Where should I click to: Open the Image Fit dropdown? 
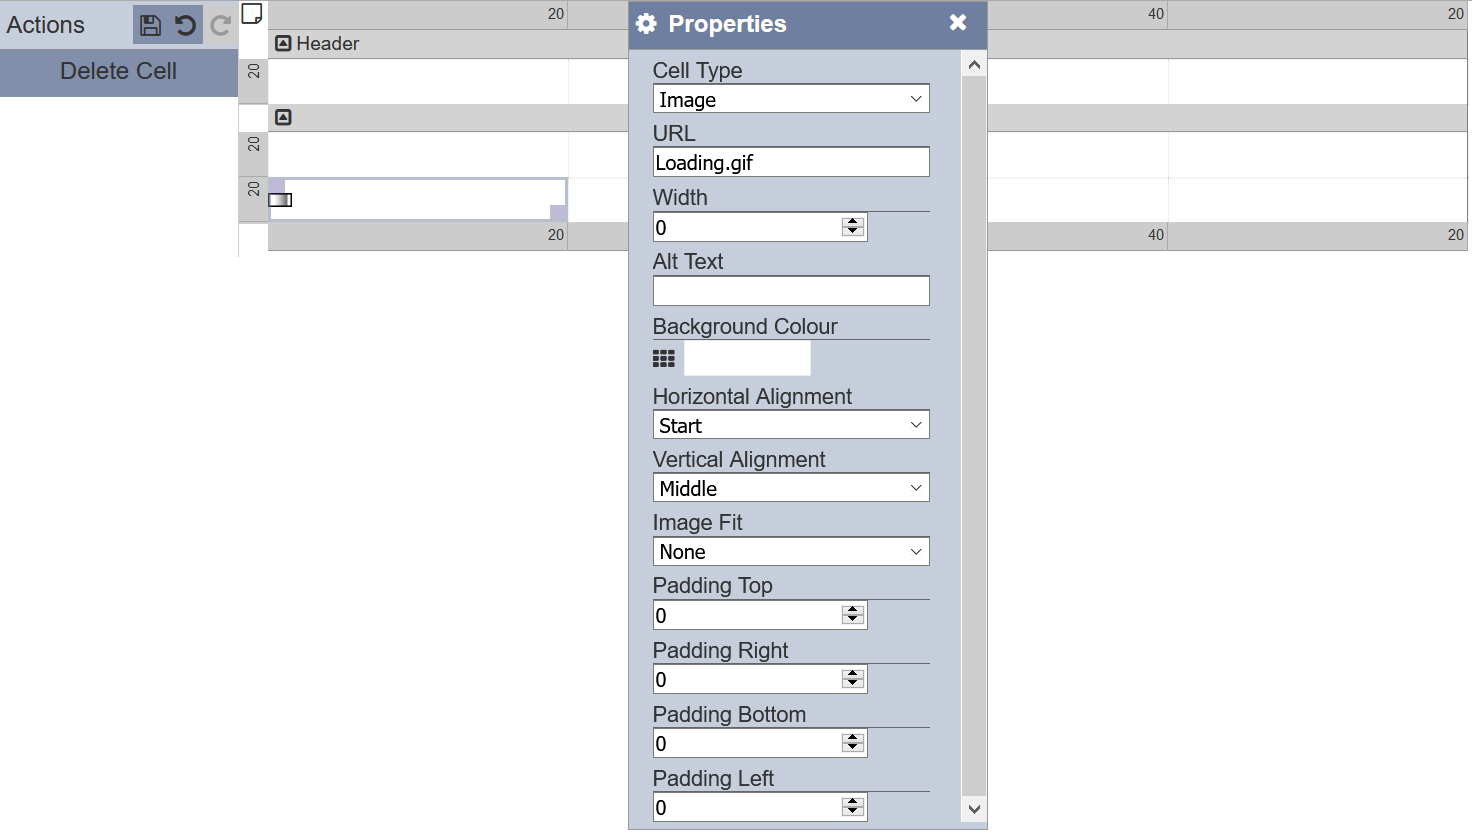point(790,552)
